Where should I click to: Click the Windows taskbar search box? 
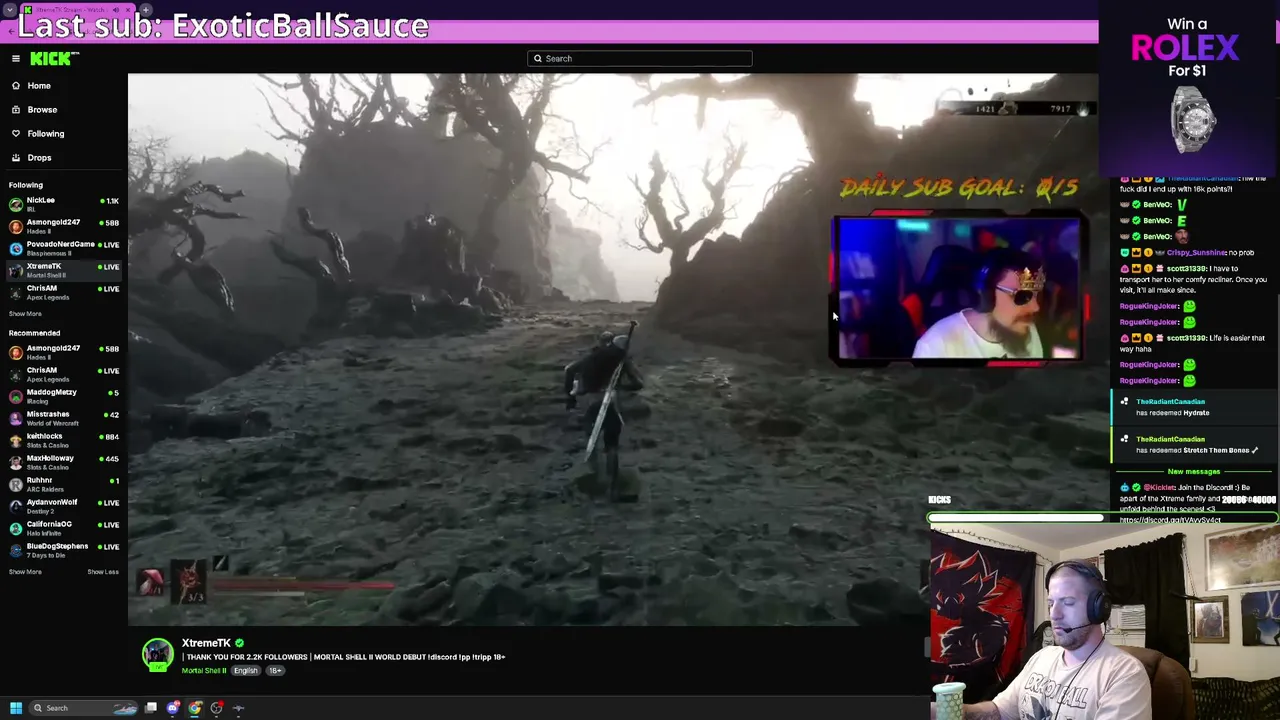point(82,708)
